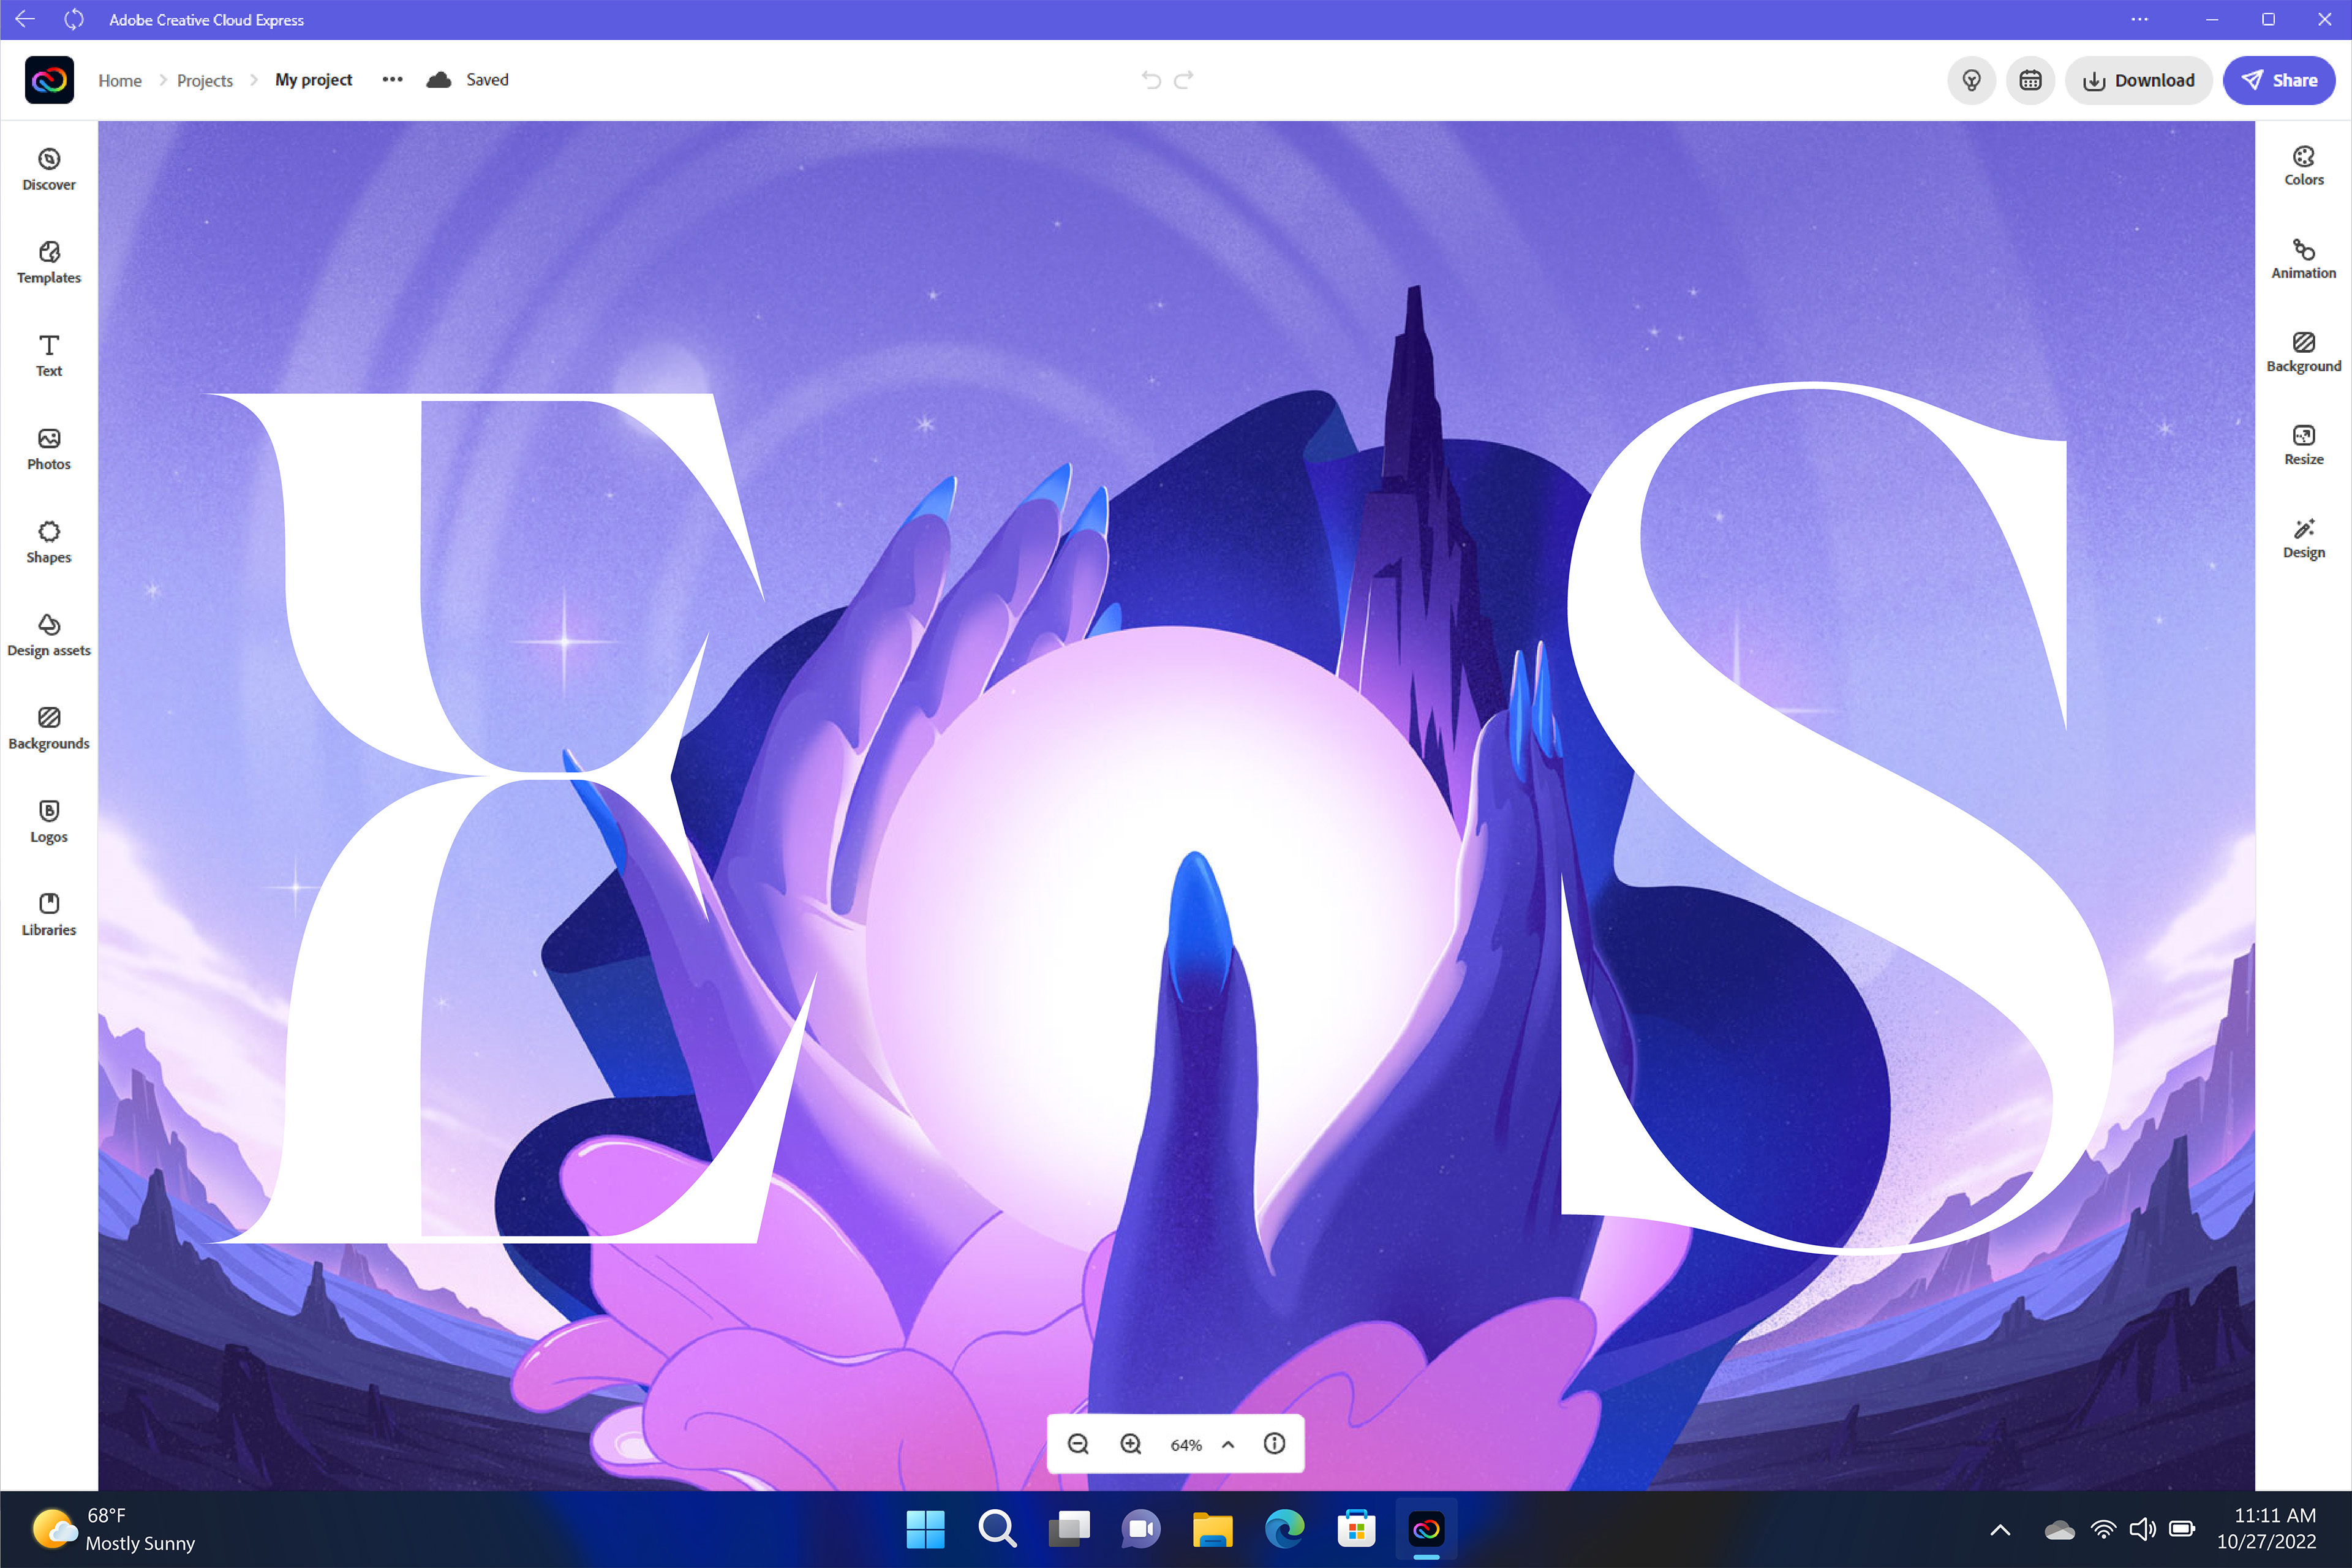Open the Design panel
The image size is (2352, 1568).
[x=2303, y=538]
